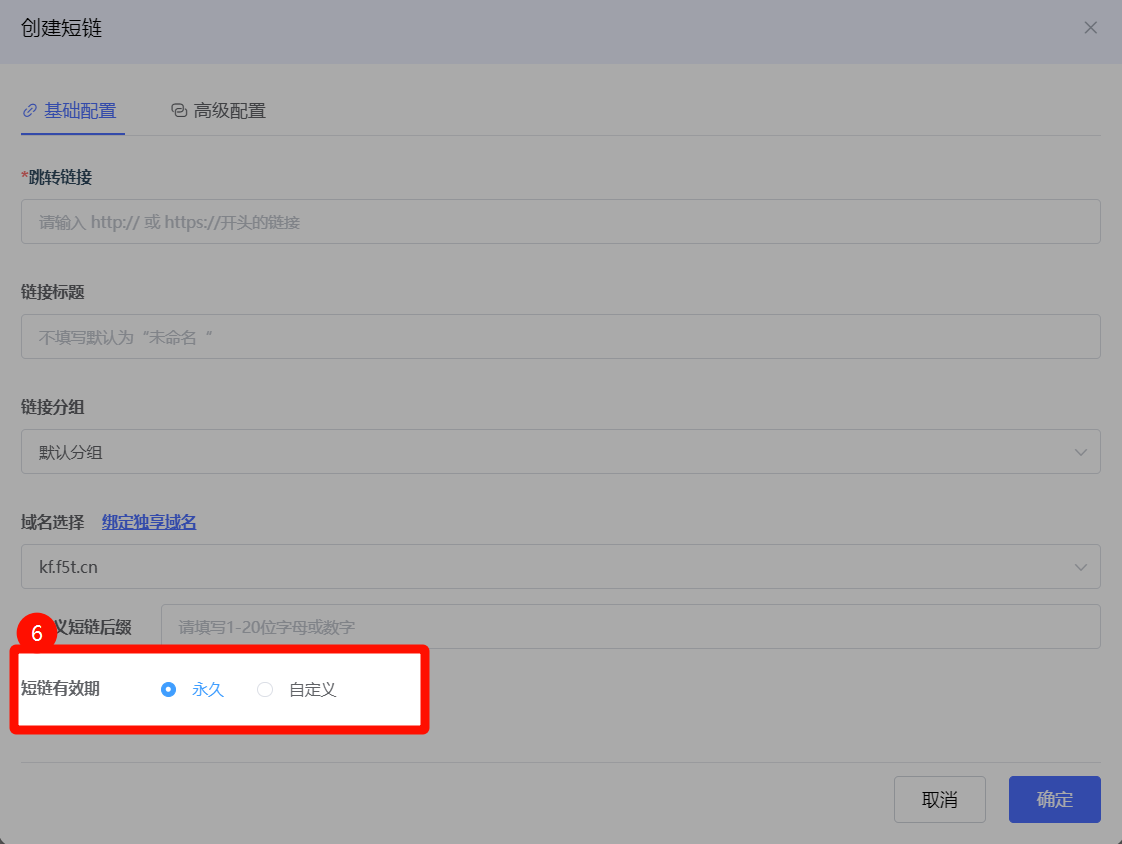Click the linked-rings icon beside 高级配置
The image size is (1122, 844).
(179, 111)
